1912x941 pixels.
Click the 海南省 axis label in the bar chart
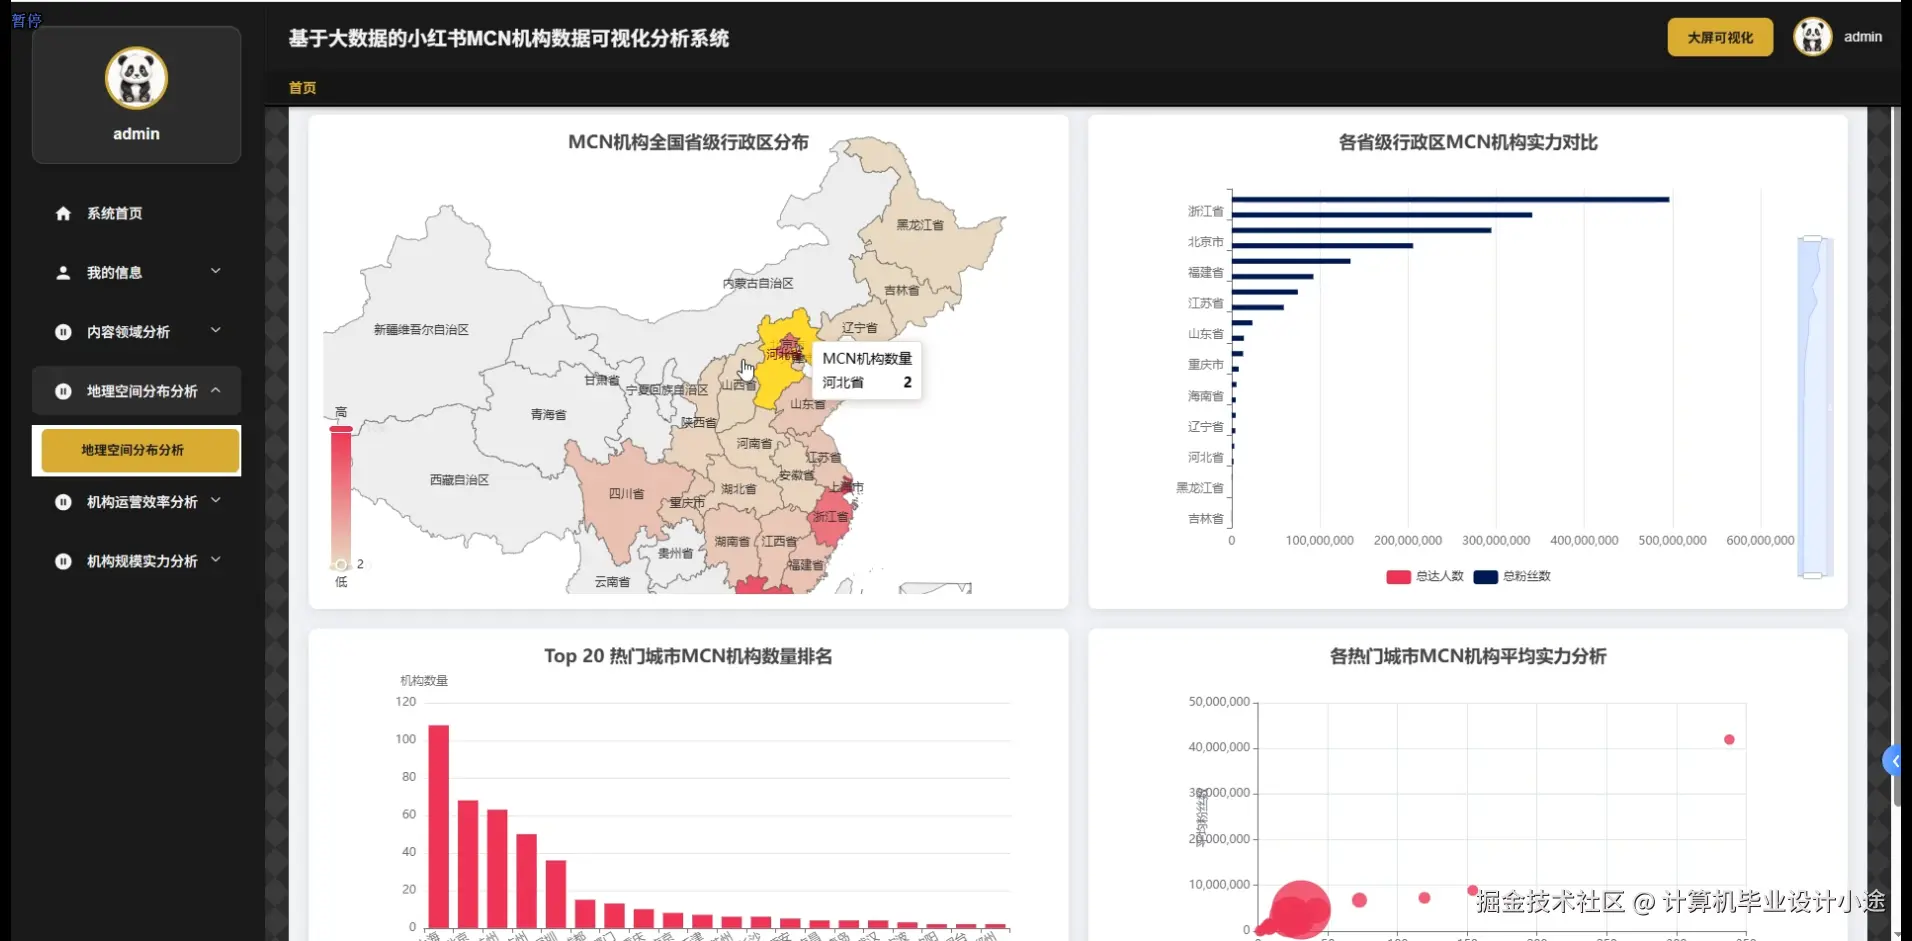coord(1205,396)
